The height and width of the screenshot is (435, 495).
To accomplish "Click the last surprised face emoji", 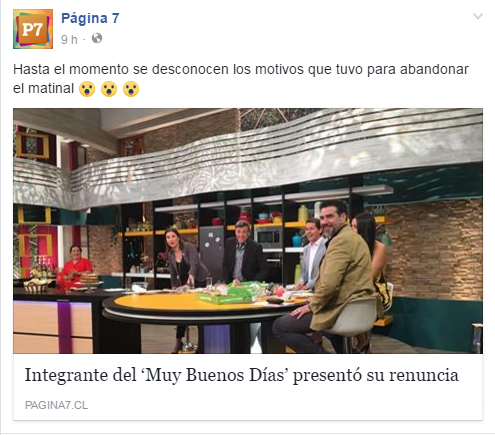I will 131,89.
